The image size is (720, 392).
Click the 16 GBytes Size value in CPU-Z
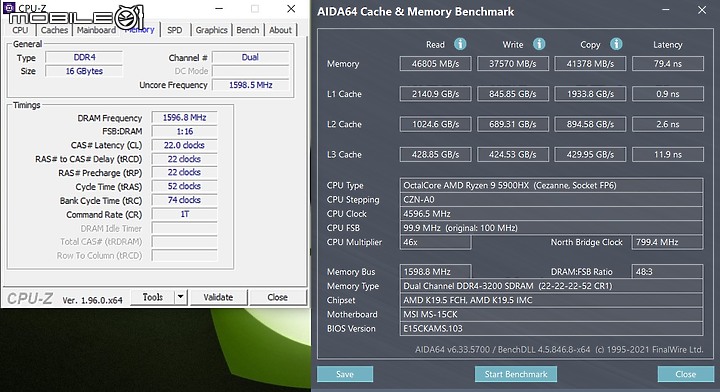click(84, 71)
